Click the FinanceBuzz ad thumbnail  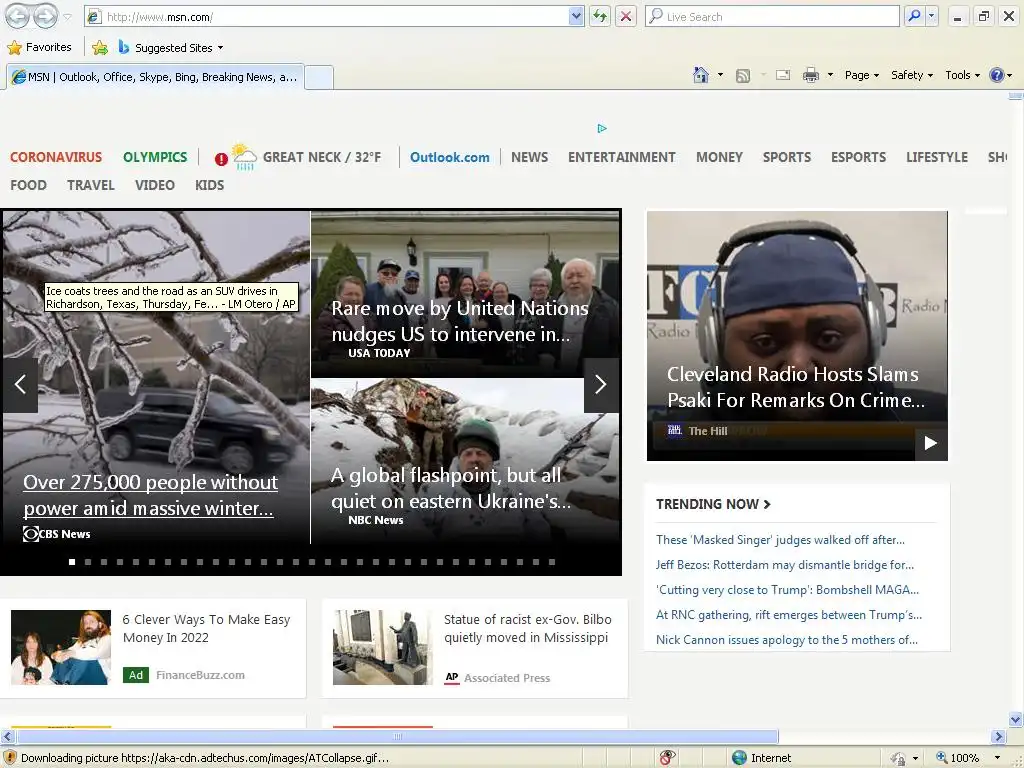click(x=61, y=647)
